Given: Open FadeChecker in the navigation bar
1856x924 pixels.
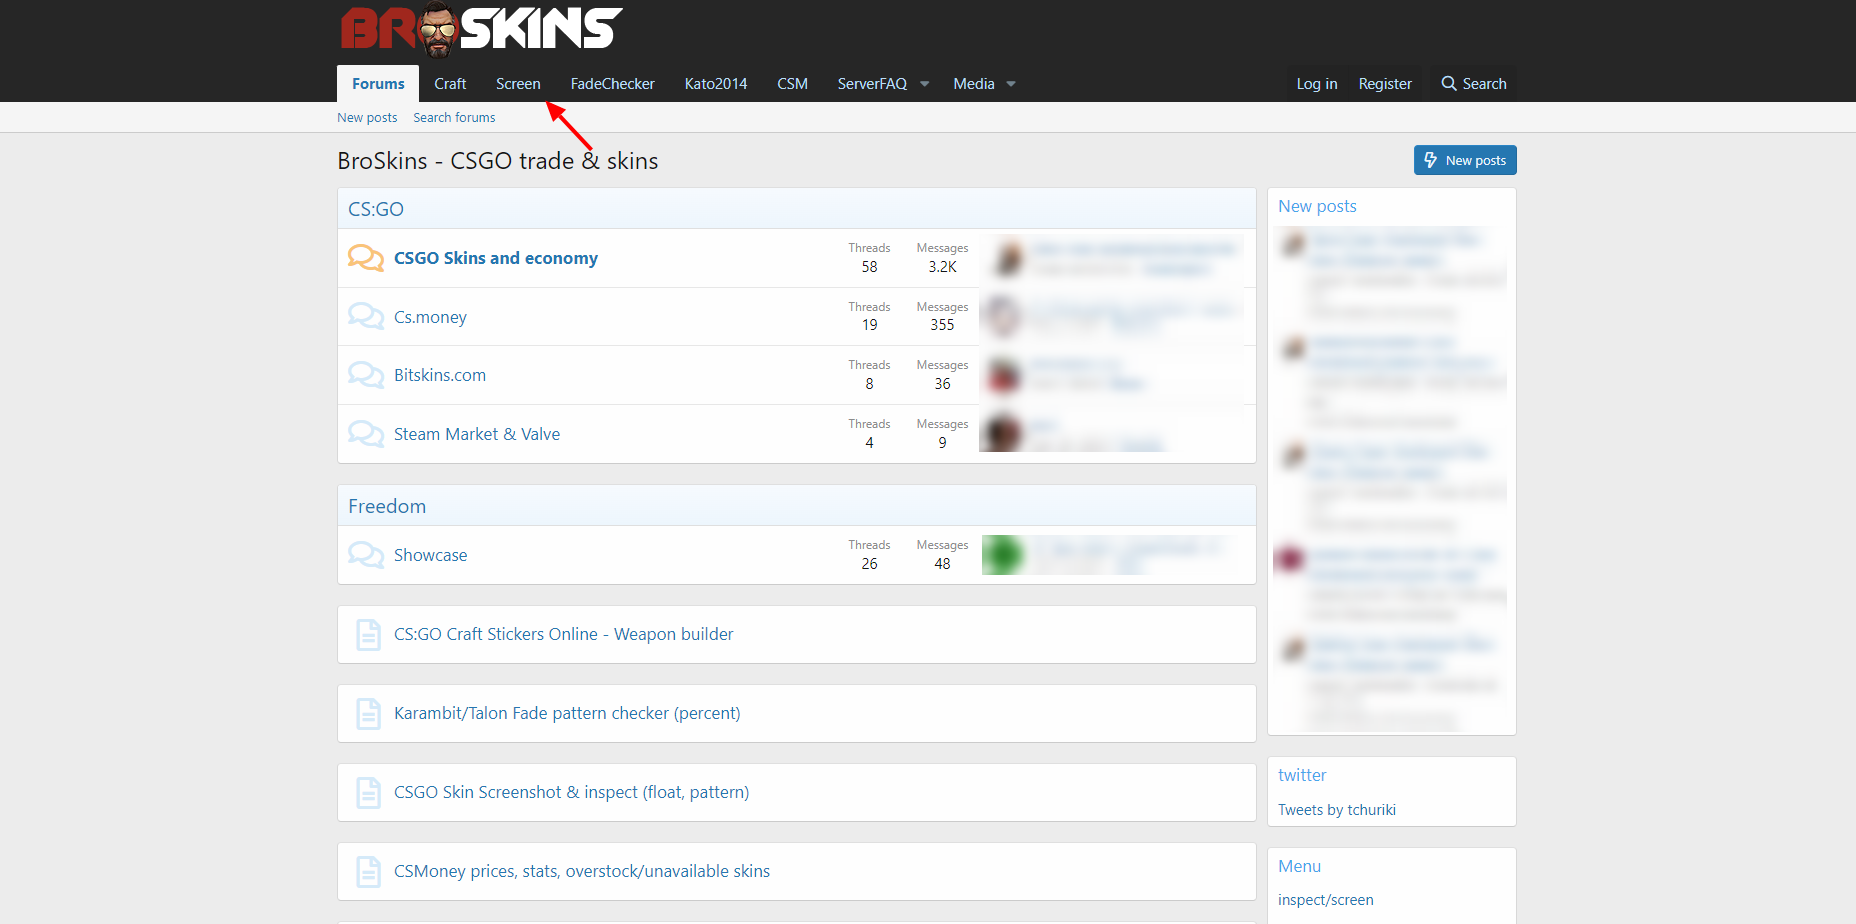Looking at the screenshot, I should tap(613, 84).
